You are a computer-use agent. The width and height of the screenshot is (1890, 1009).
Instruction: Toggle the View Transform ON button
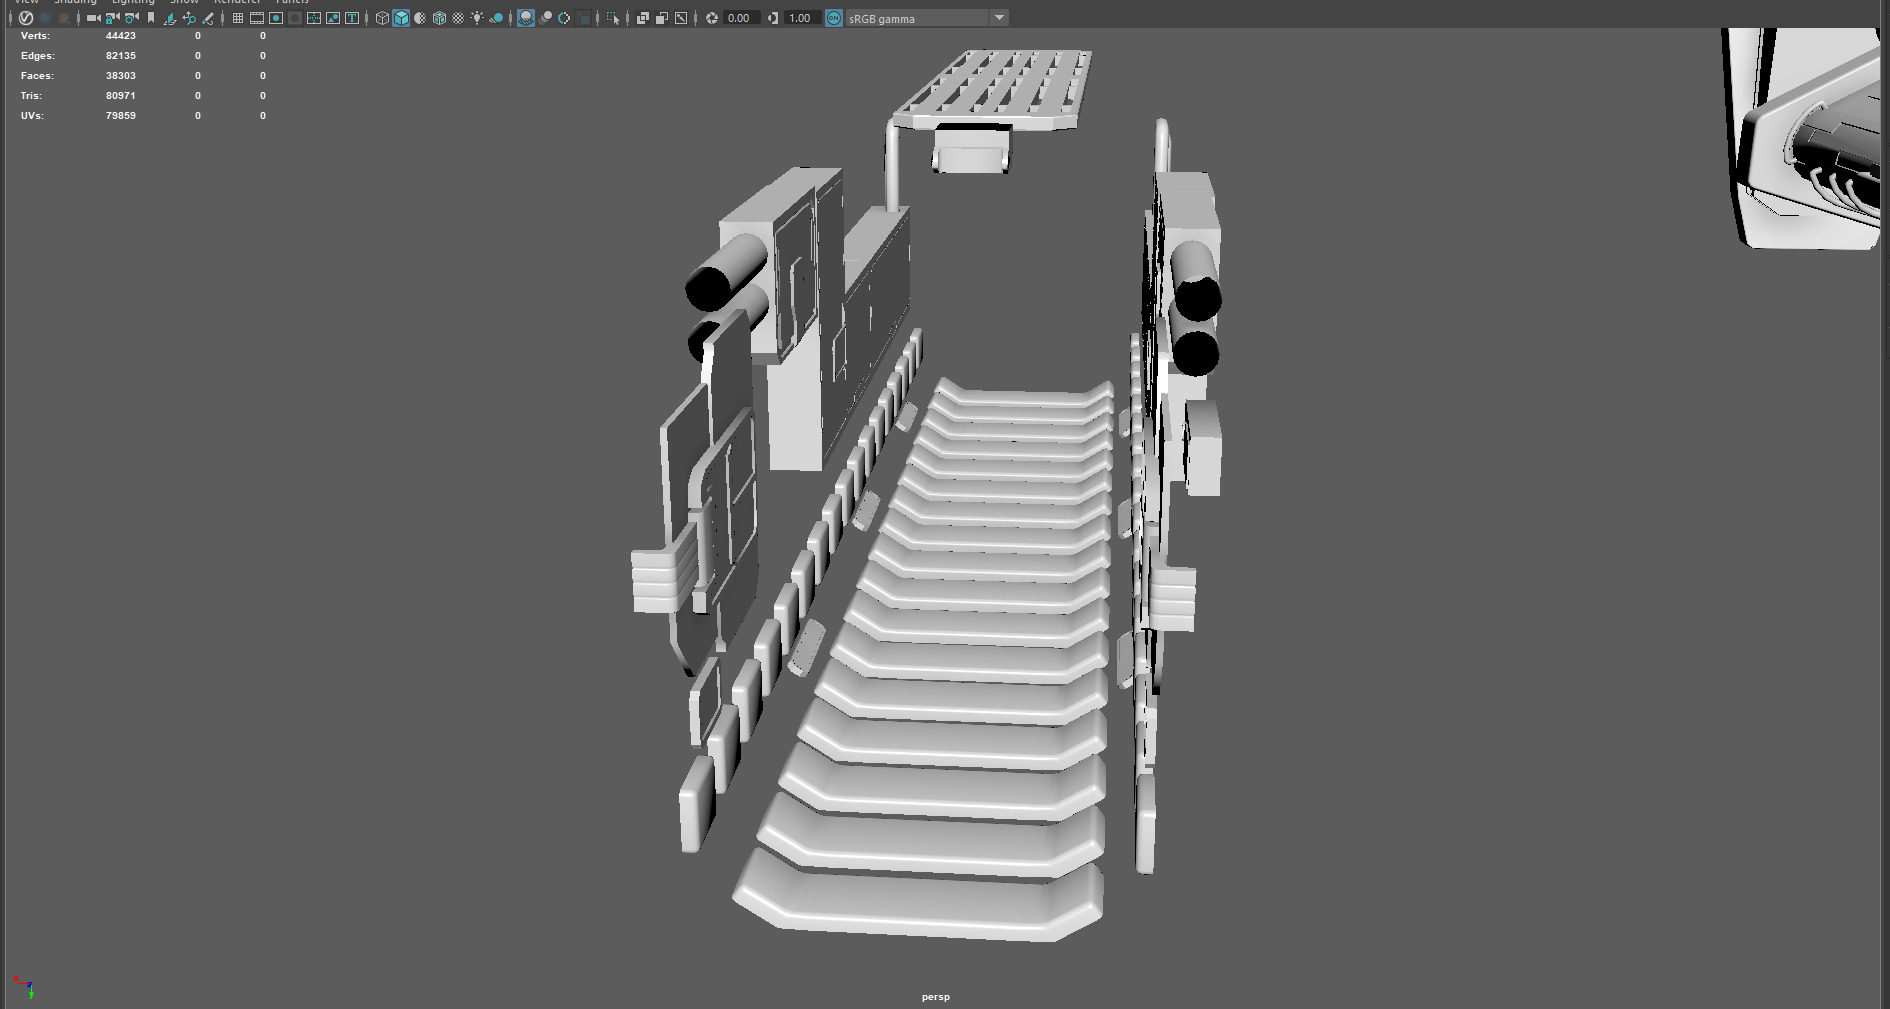pyautogui.click(x=834, y=18)
